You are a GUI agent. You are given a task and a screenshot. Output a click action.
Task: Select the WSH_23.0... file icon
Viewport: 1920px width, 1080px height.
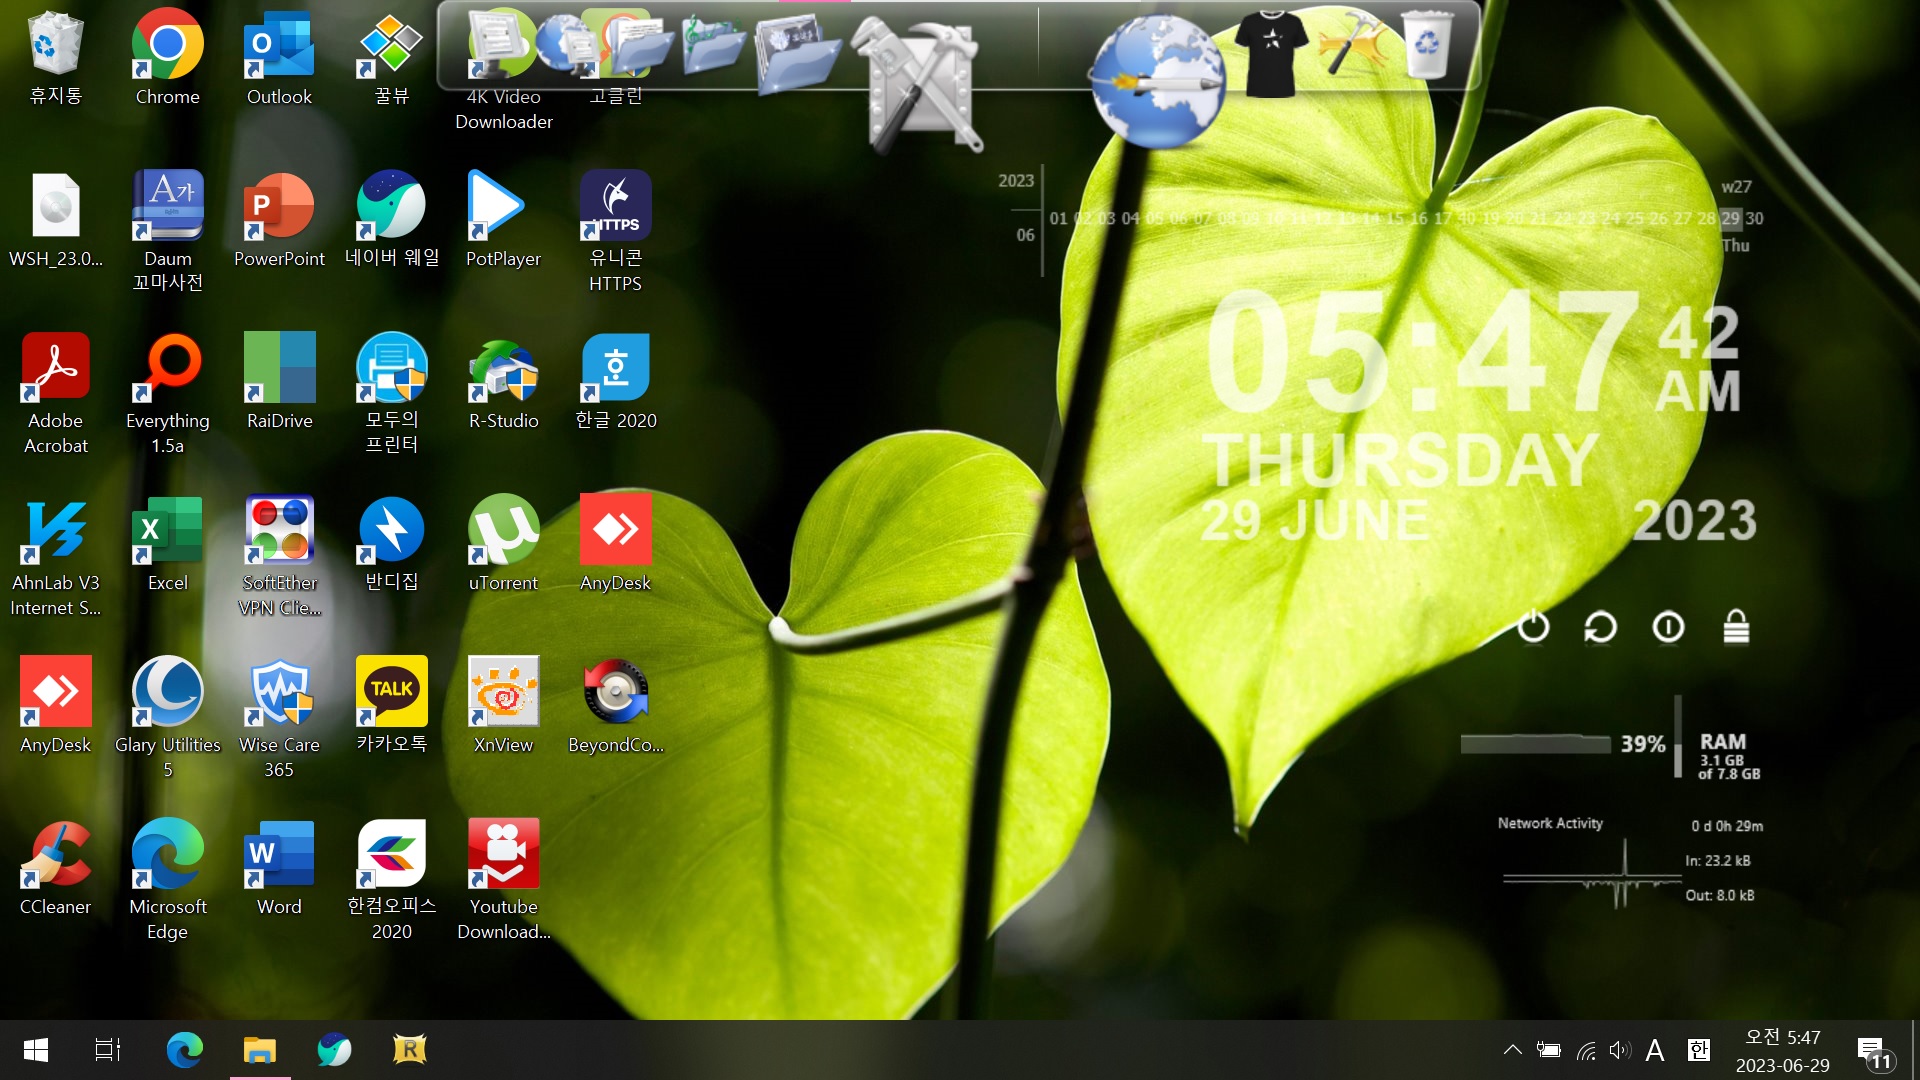click(55, 220)
